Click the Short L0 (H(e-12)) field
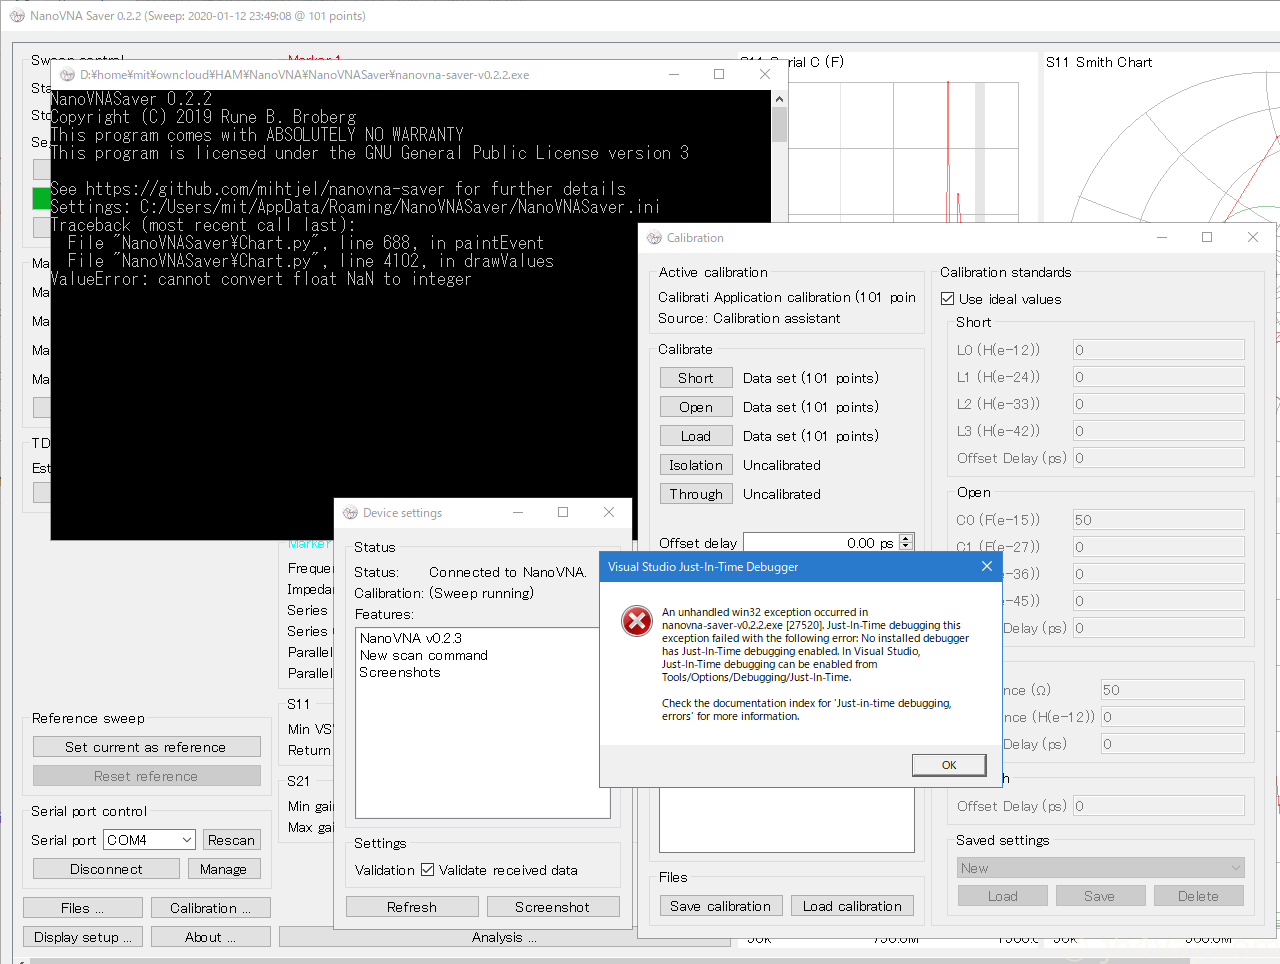Screen dimensions: 1280x964 pos(1159,350)
